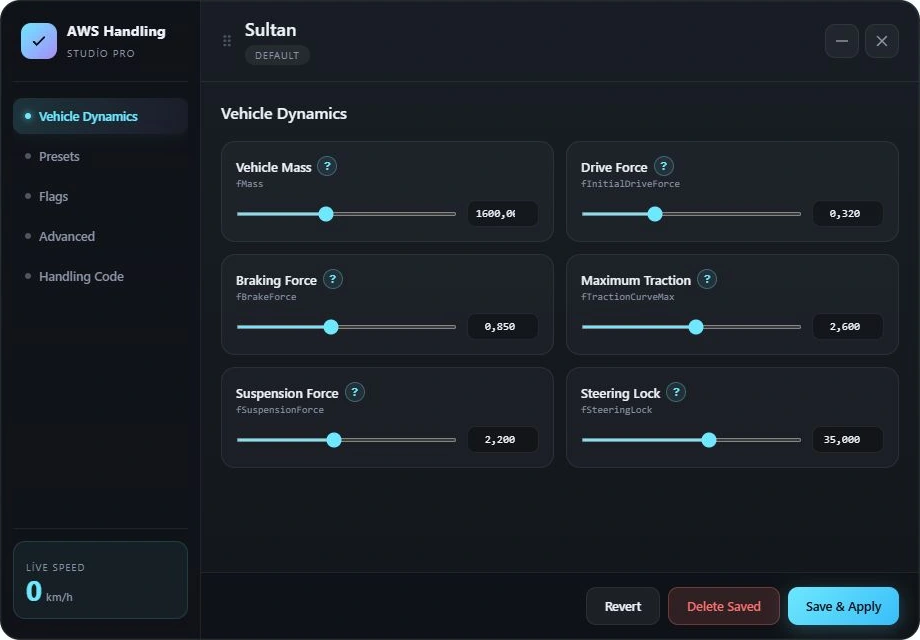Screen dimensions: 920x640
Task: Select the Vehicle Dynamics sidebar tab
Action: point(100,116)
